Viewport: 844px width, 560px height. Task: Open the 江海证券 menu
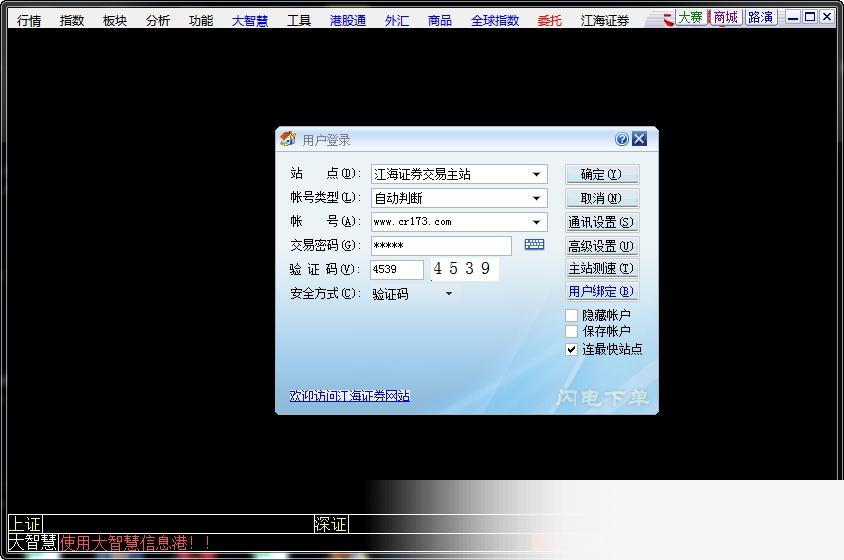605,20
